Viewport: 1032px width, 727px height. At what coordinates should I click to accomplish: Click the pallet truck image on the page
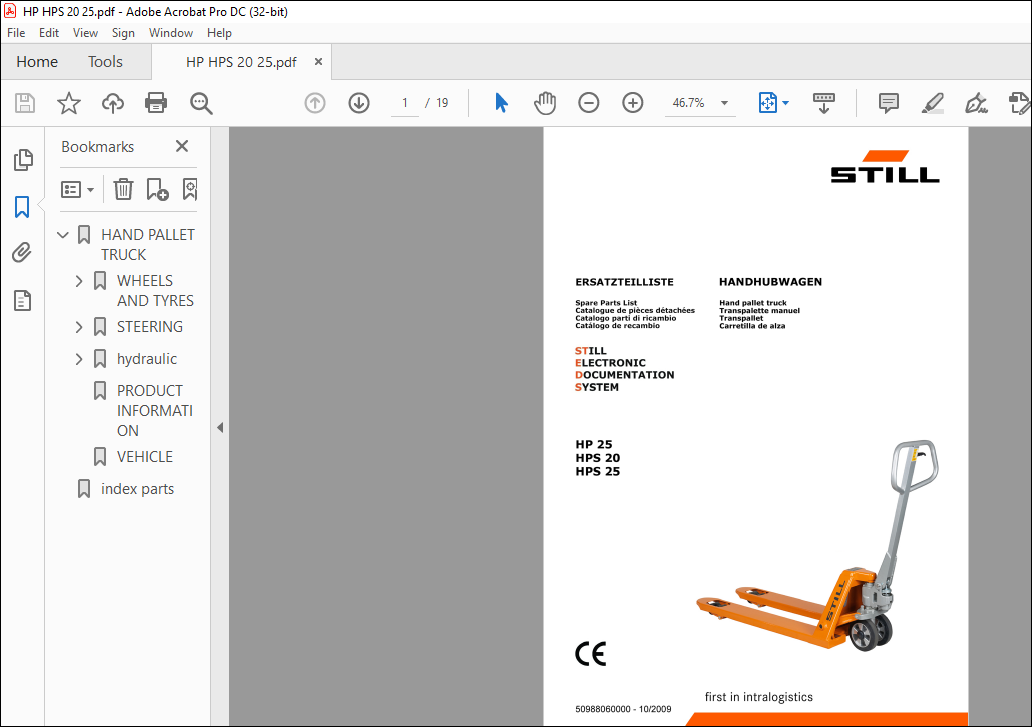(x=817, y=546)
